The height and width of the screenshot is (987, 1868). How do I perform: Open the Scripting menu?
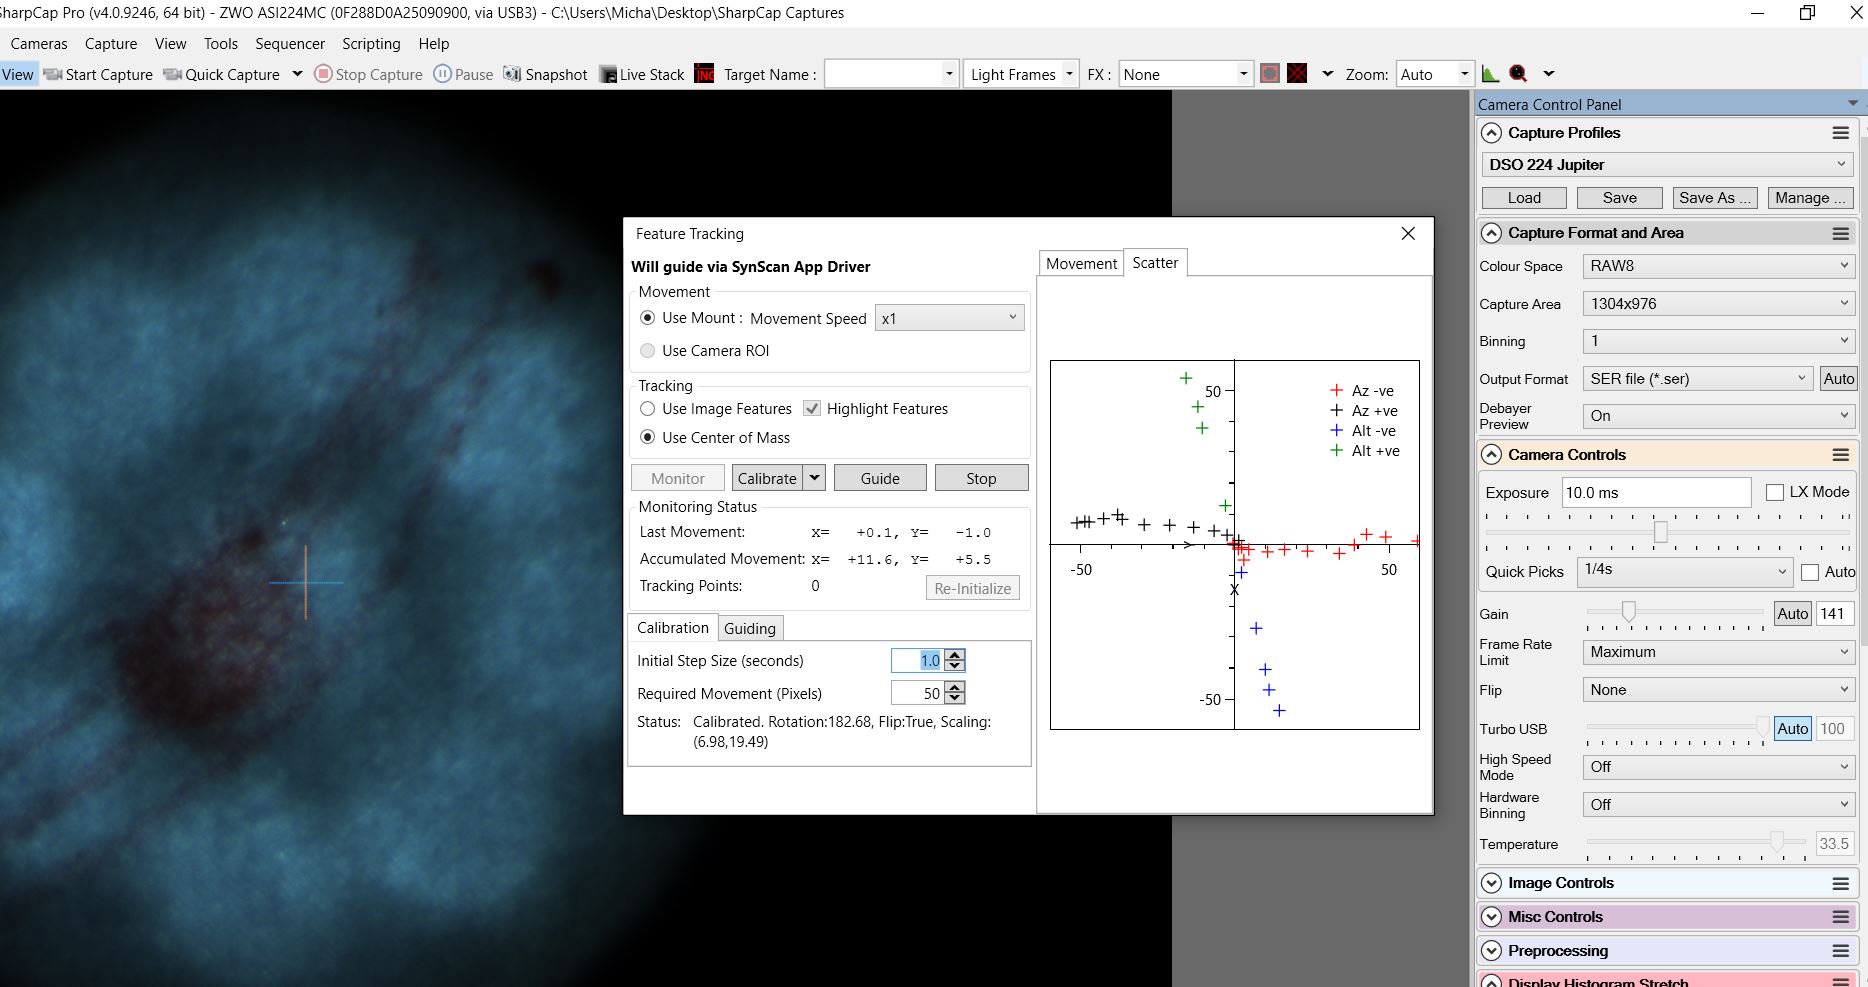(x=371, y=44)
